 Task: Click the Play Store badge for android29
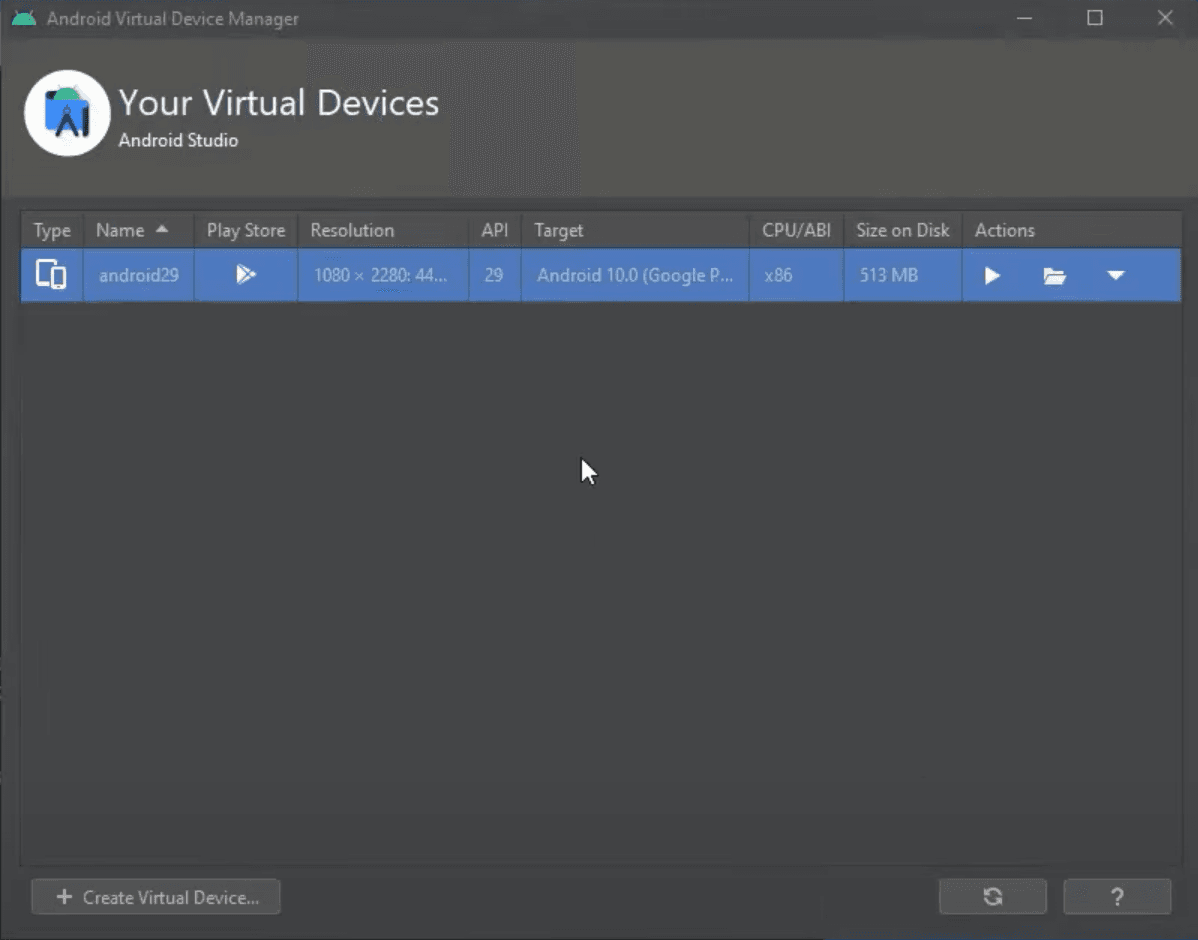click(x=245, y=275)
